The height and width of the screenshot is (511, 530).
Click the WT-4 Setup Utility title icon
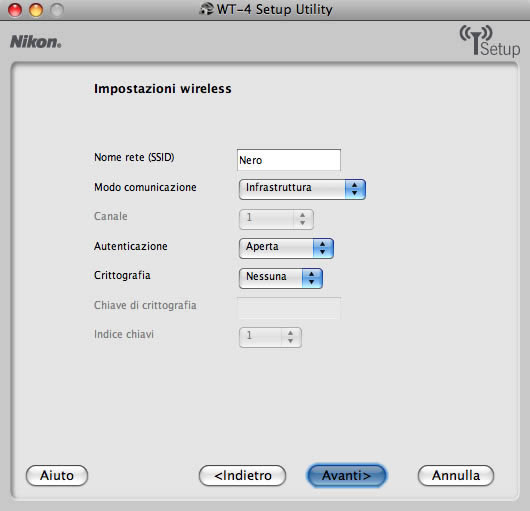tap(206, 9)
